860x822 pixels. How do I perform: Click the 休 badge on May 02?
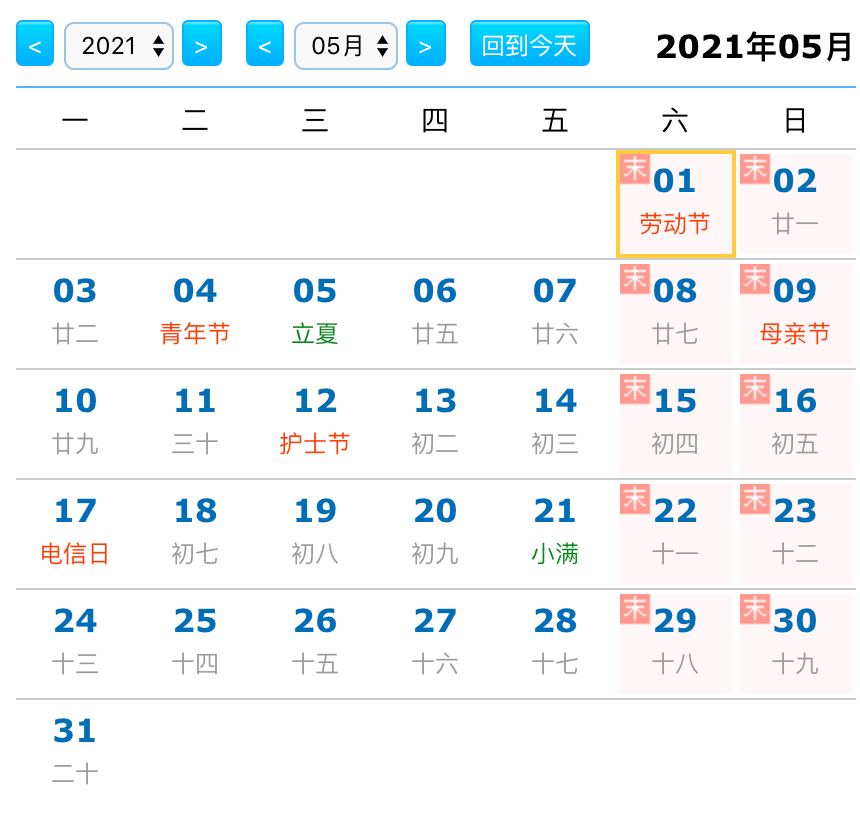(x=755, y=169)
